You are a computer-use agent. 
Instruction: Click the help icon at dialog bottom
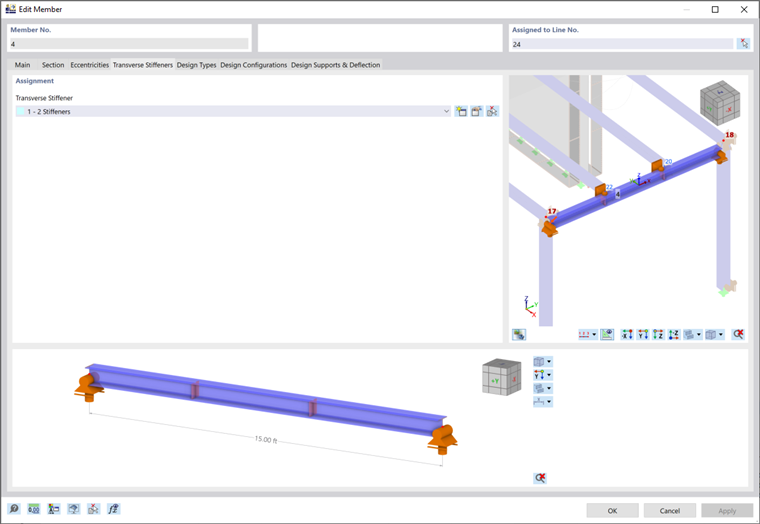pyautogui.click(x=14, y=509)
